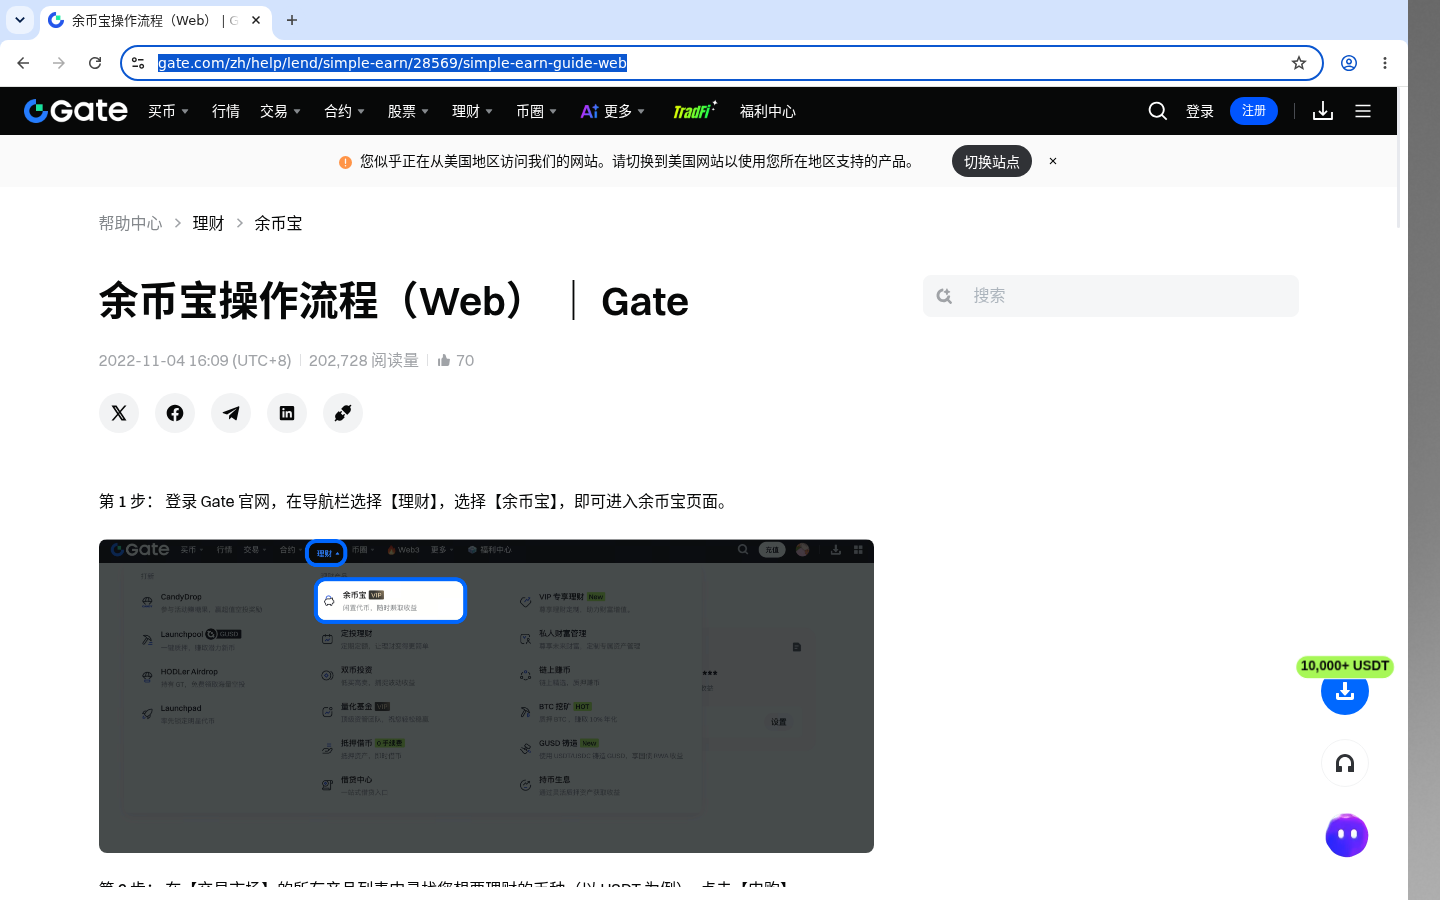Image resolution: width=1440 pixels, height=900 pixels.
Task: Click the 10,000+ USDT badge
Action: pos(1345,666)
